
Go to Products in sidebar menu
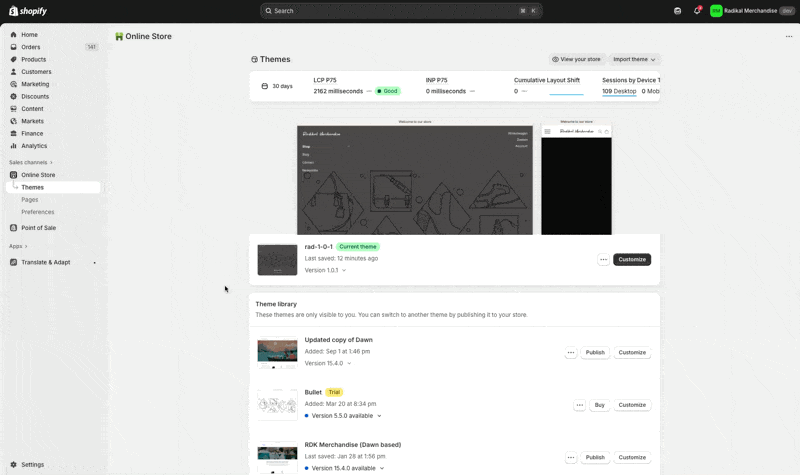click(34, 59)
